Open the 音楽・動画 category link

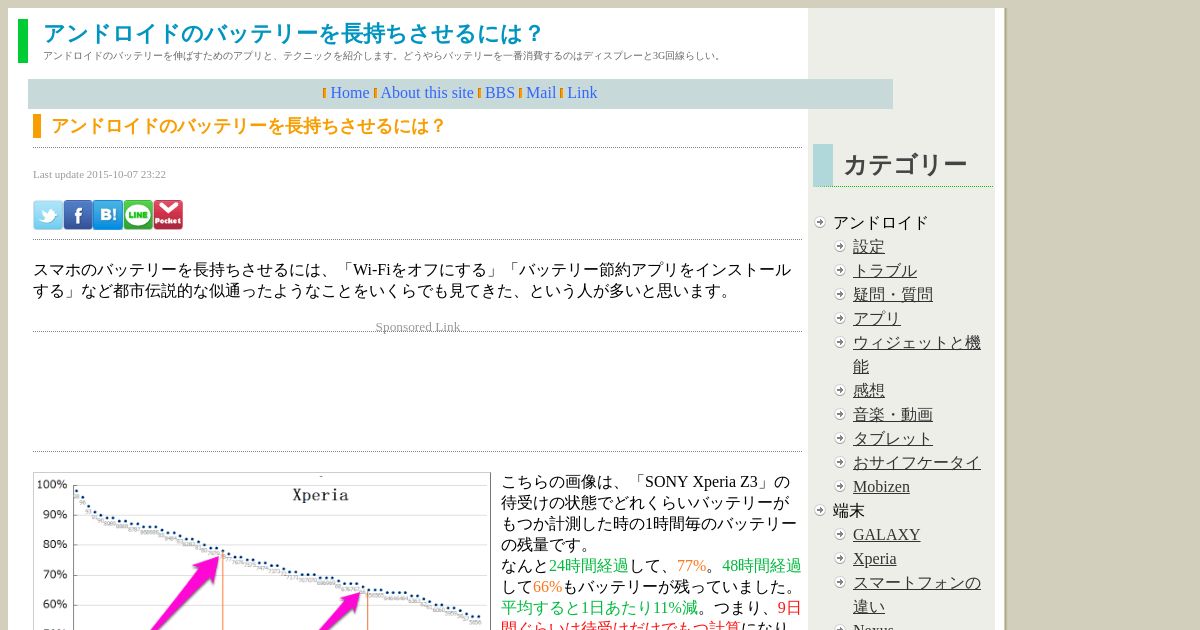(893, 415)
